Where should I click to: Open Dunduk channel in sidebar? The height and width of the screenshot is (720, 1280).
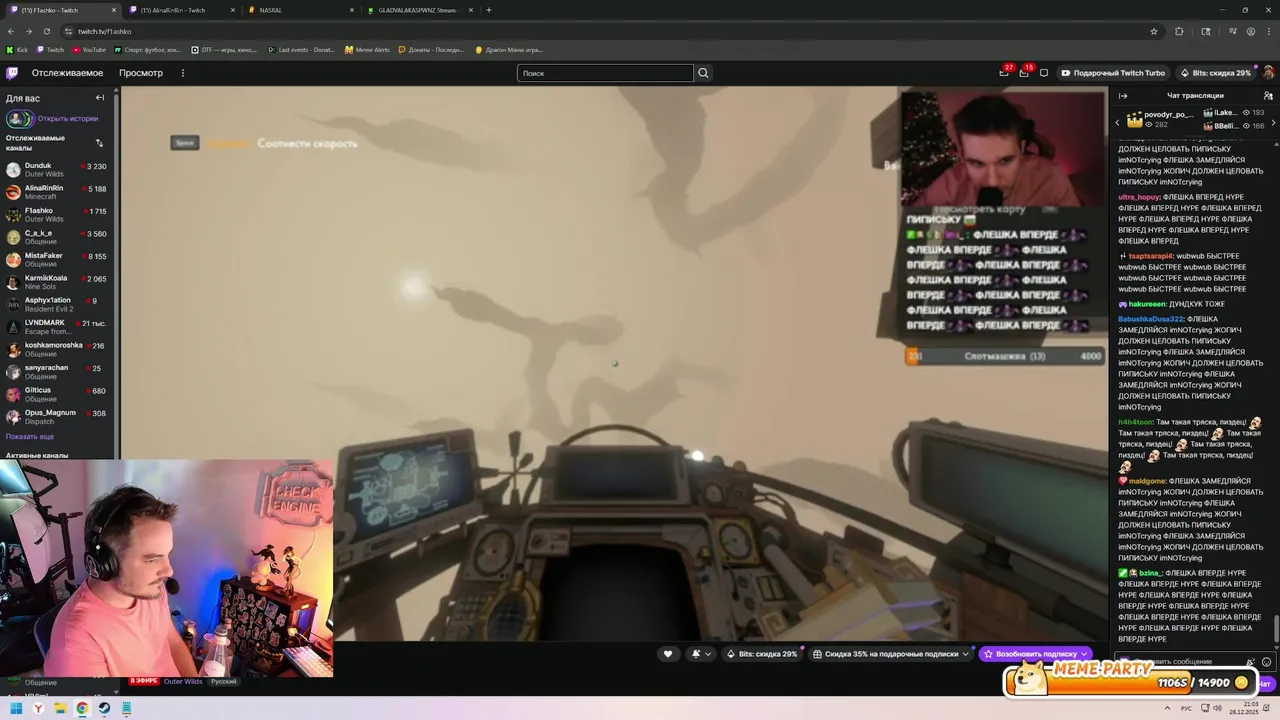coord(58,170)
